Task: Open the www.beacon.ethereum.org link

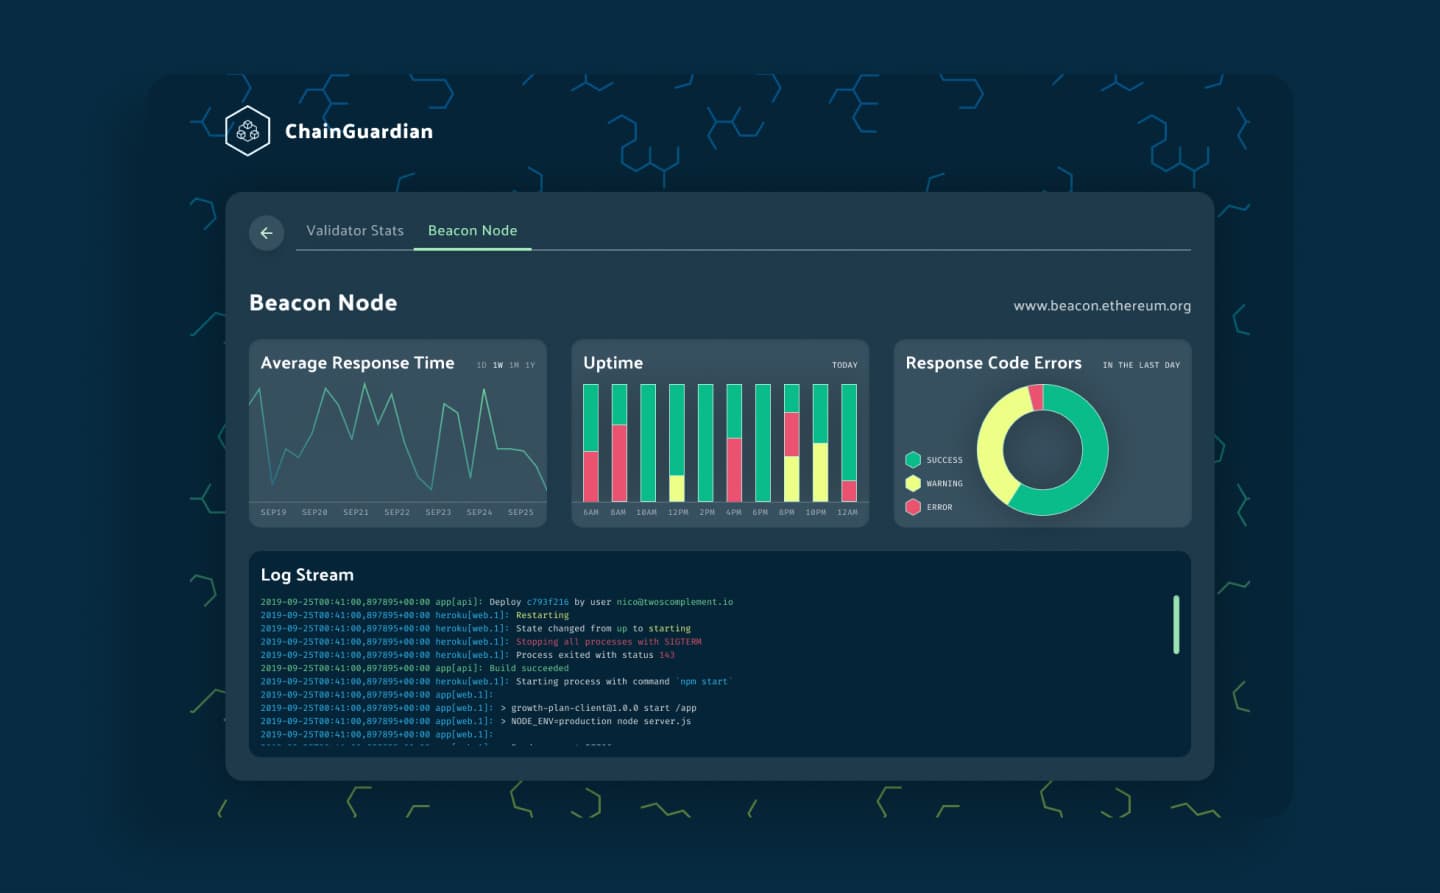Action: [1101, 306]
